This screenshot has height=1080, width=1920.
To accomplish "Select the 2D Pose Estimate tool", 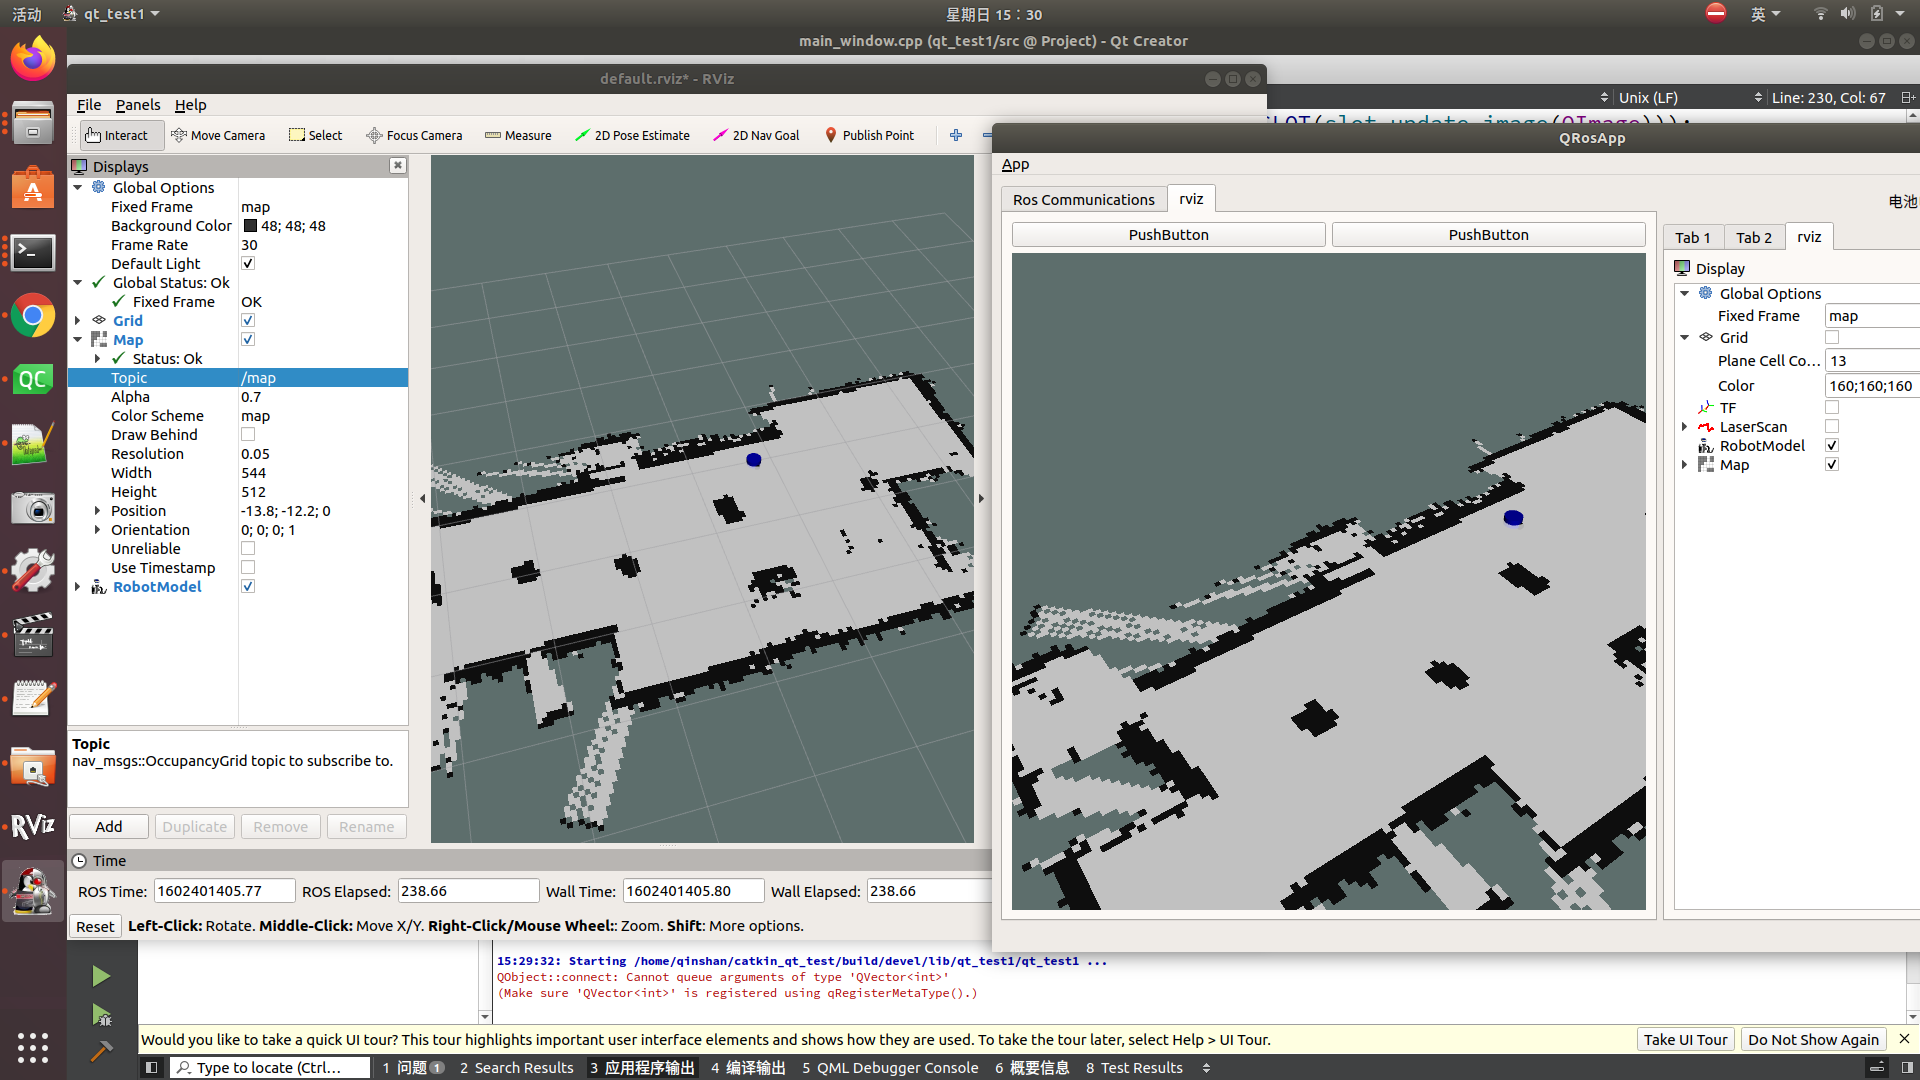I will point(632,135).
